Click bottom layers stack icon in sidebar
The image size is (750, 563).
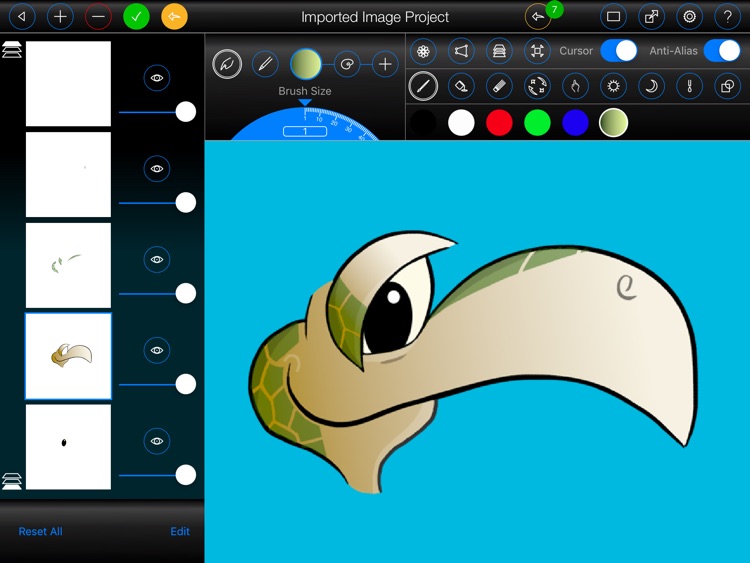pyautogui.click(x=12, y=481)
